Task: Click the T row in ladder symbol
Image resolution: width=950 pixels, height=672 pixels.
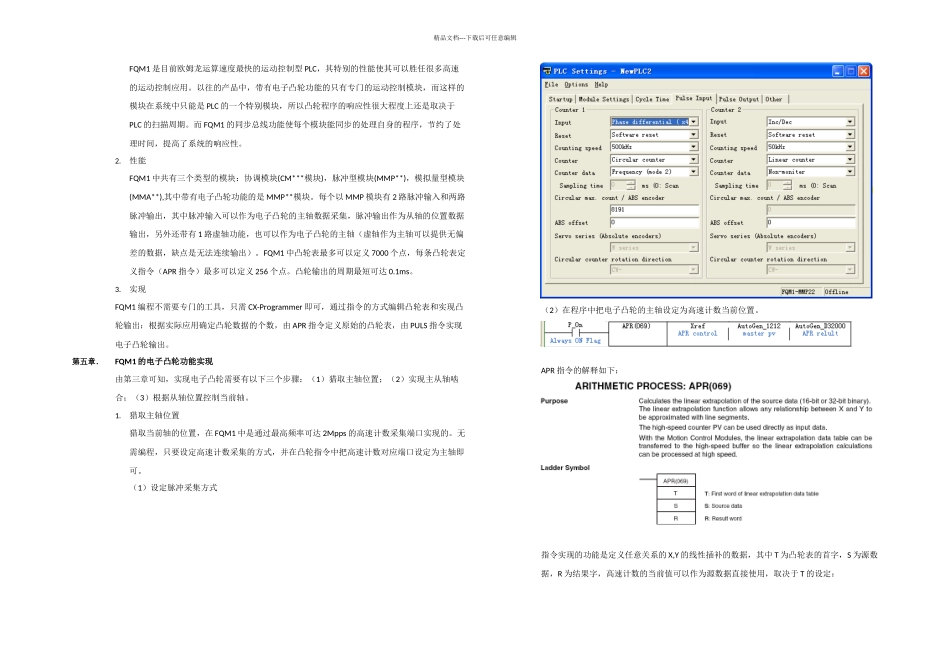Action: [x=676, y=494]
